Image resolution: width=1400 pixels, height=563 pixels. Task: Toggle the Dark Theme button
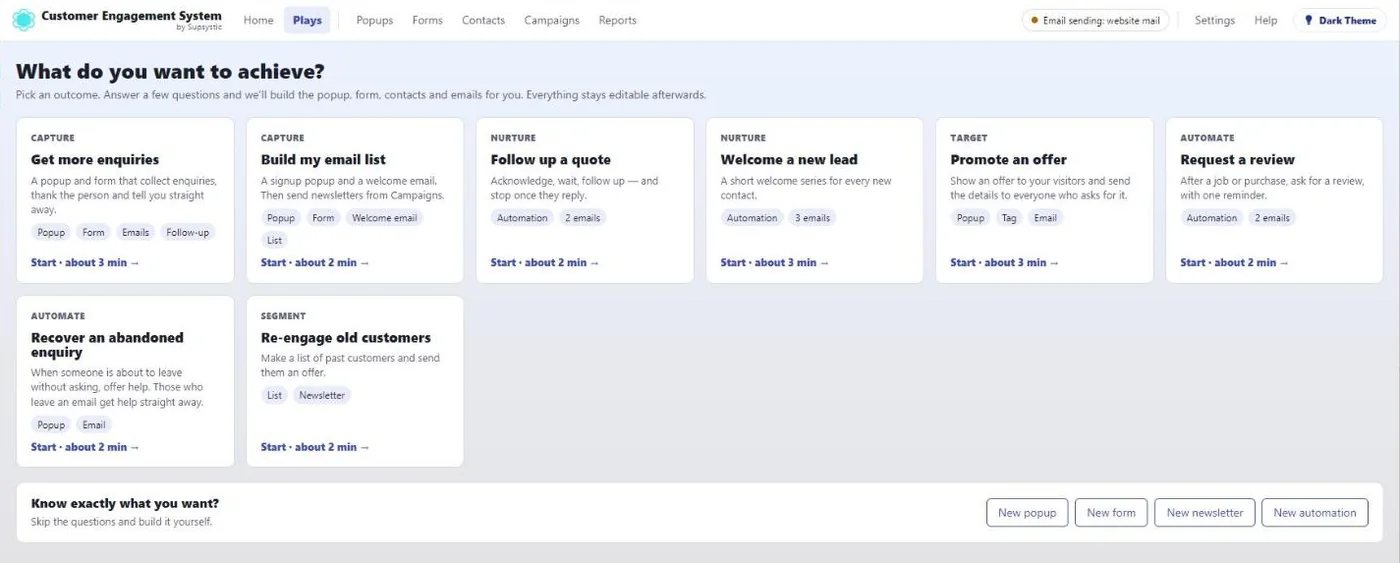1340,20
